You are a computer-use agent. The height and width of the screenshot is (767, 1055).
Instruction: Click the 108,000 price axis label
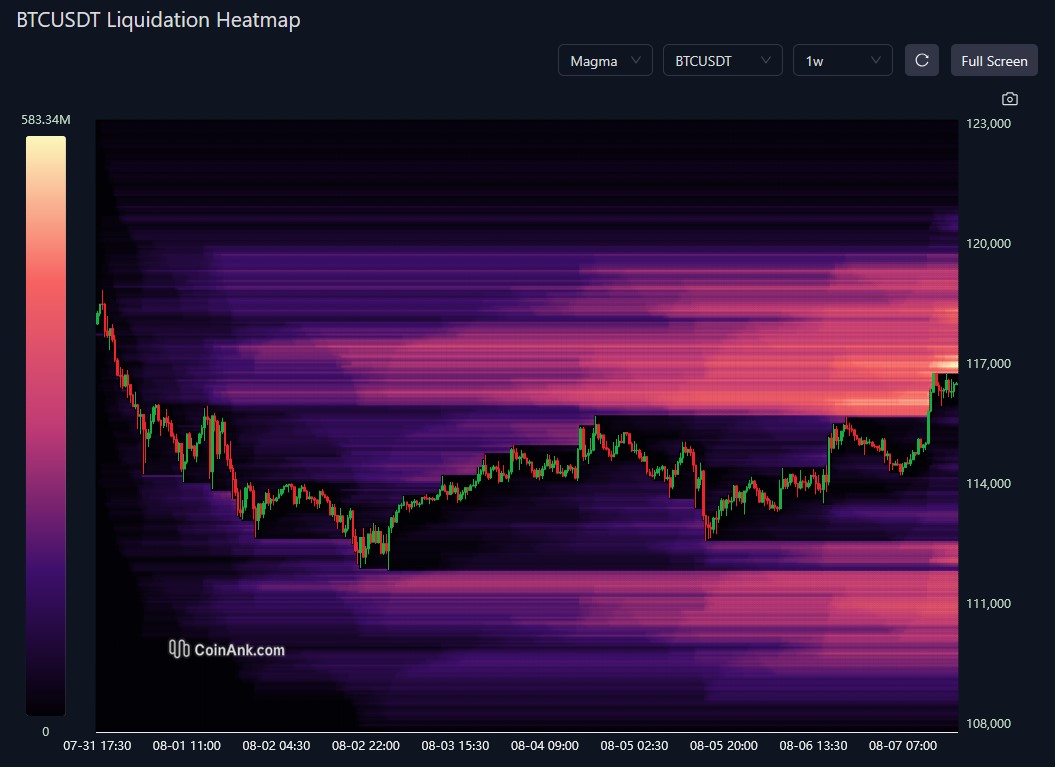[988, 723]
